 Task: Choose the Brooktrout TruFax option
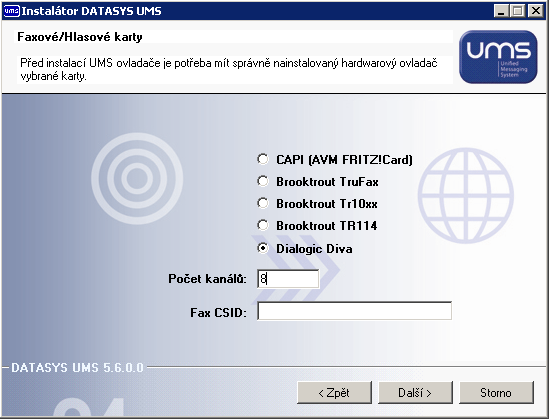[263, 181]
